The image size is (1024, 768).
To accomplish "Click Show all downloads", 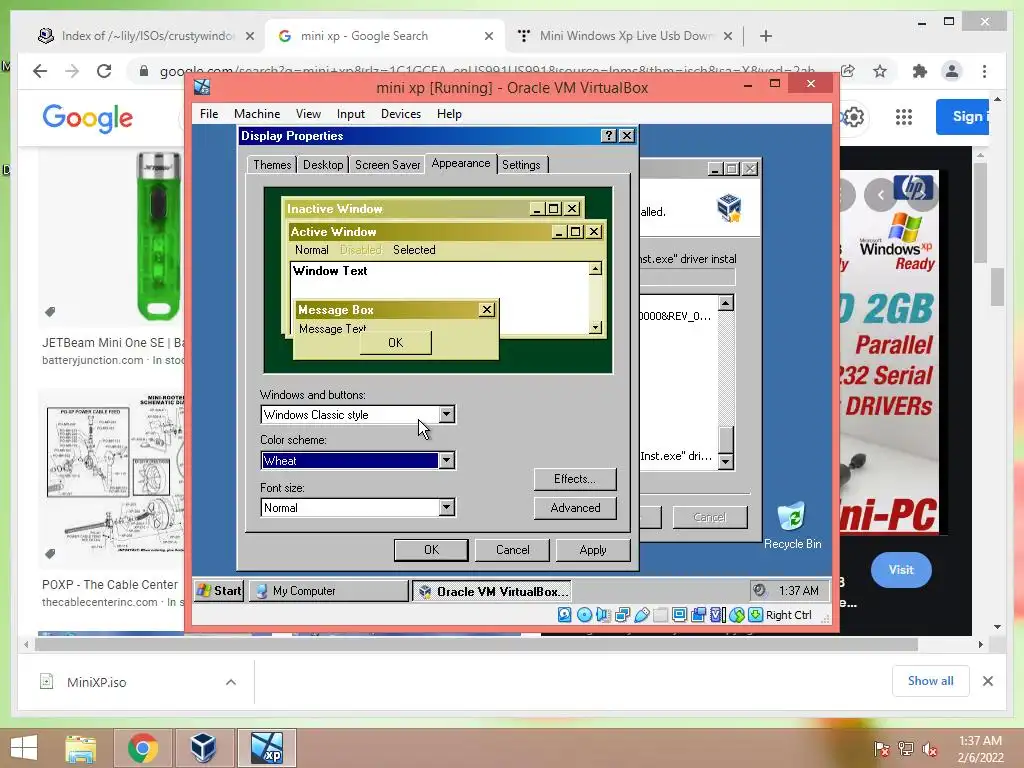I will click(930, 680).
